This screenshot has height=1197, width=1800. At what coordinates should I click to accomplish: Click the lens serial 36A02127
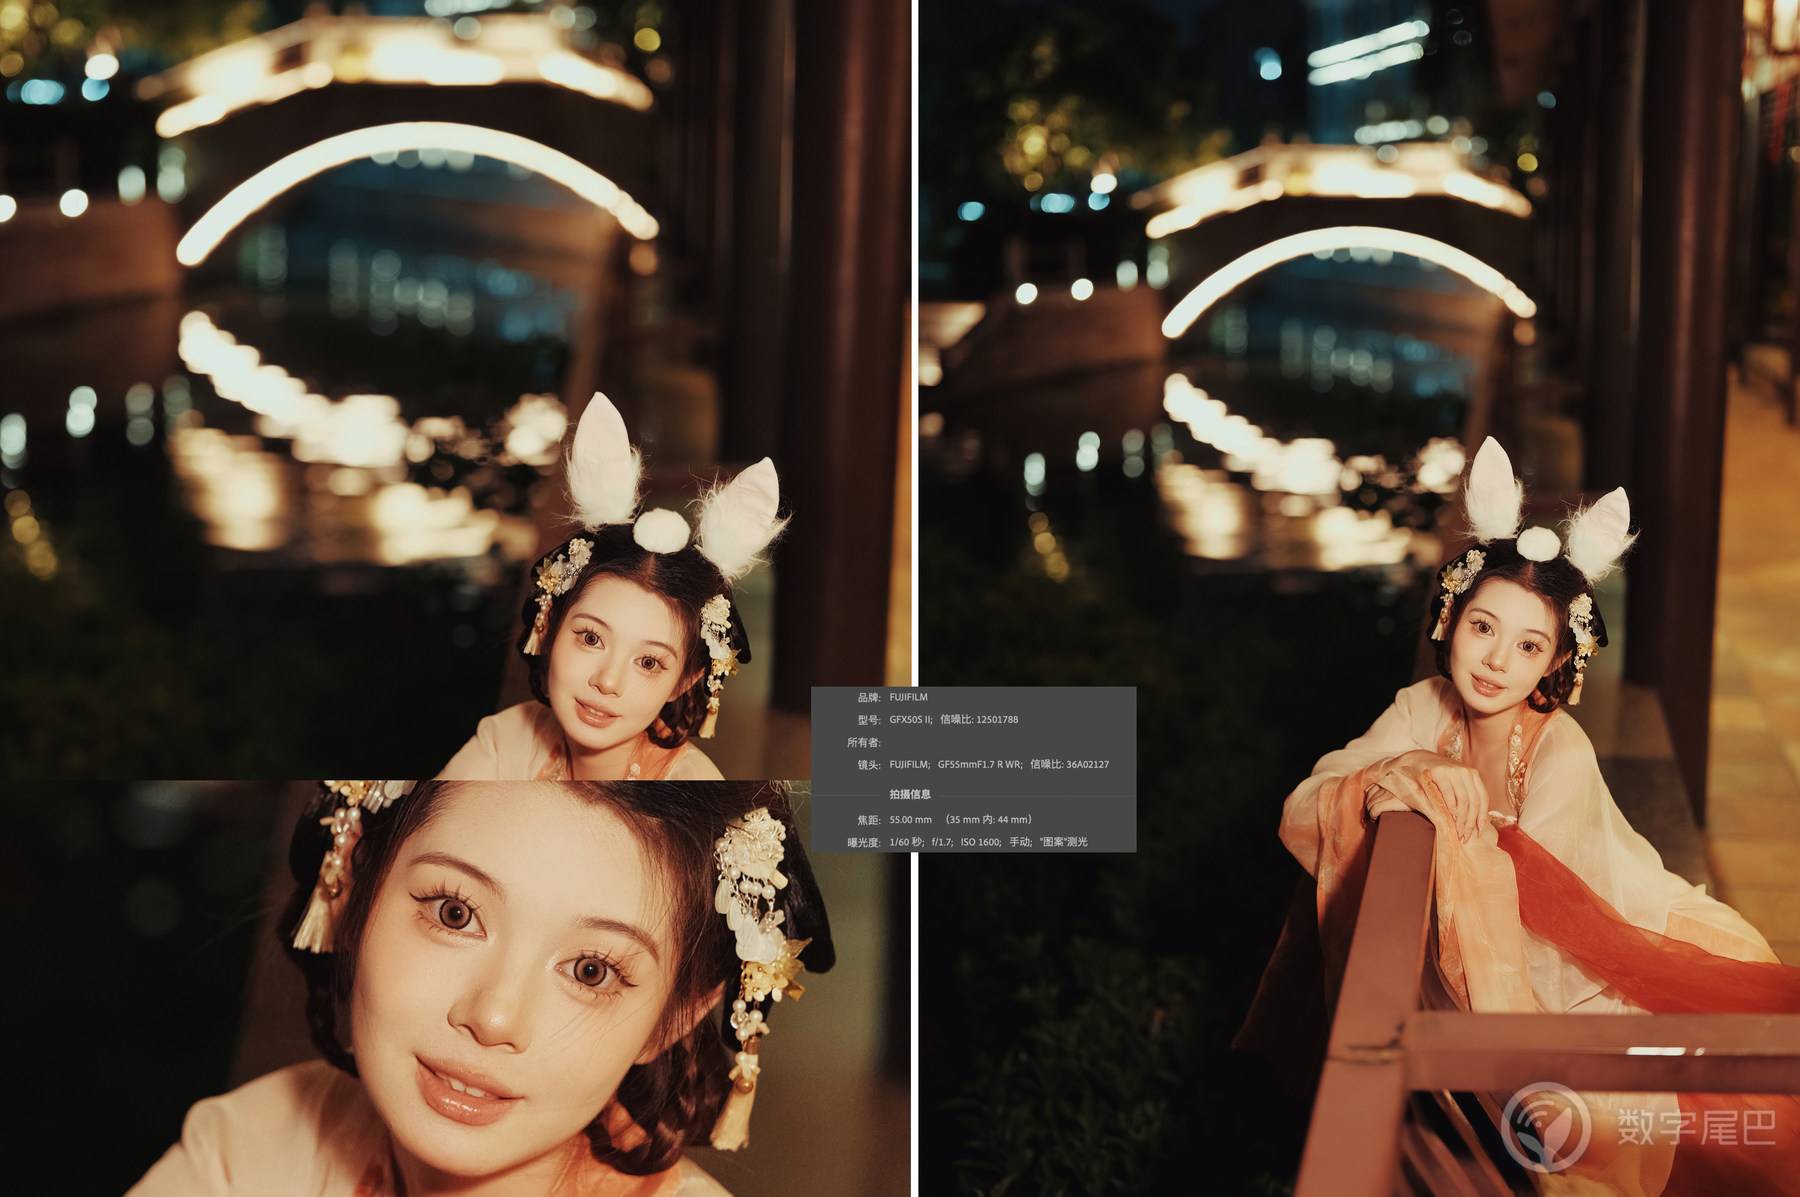(x=1088, y=764)
